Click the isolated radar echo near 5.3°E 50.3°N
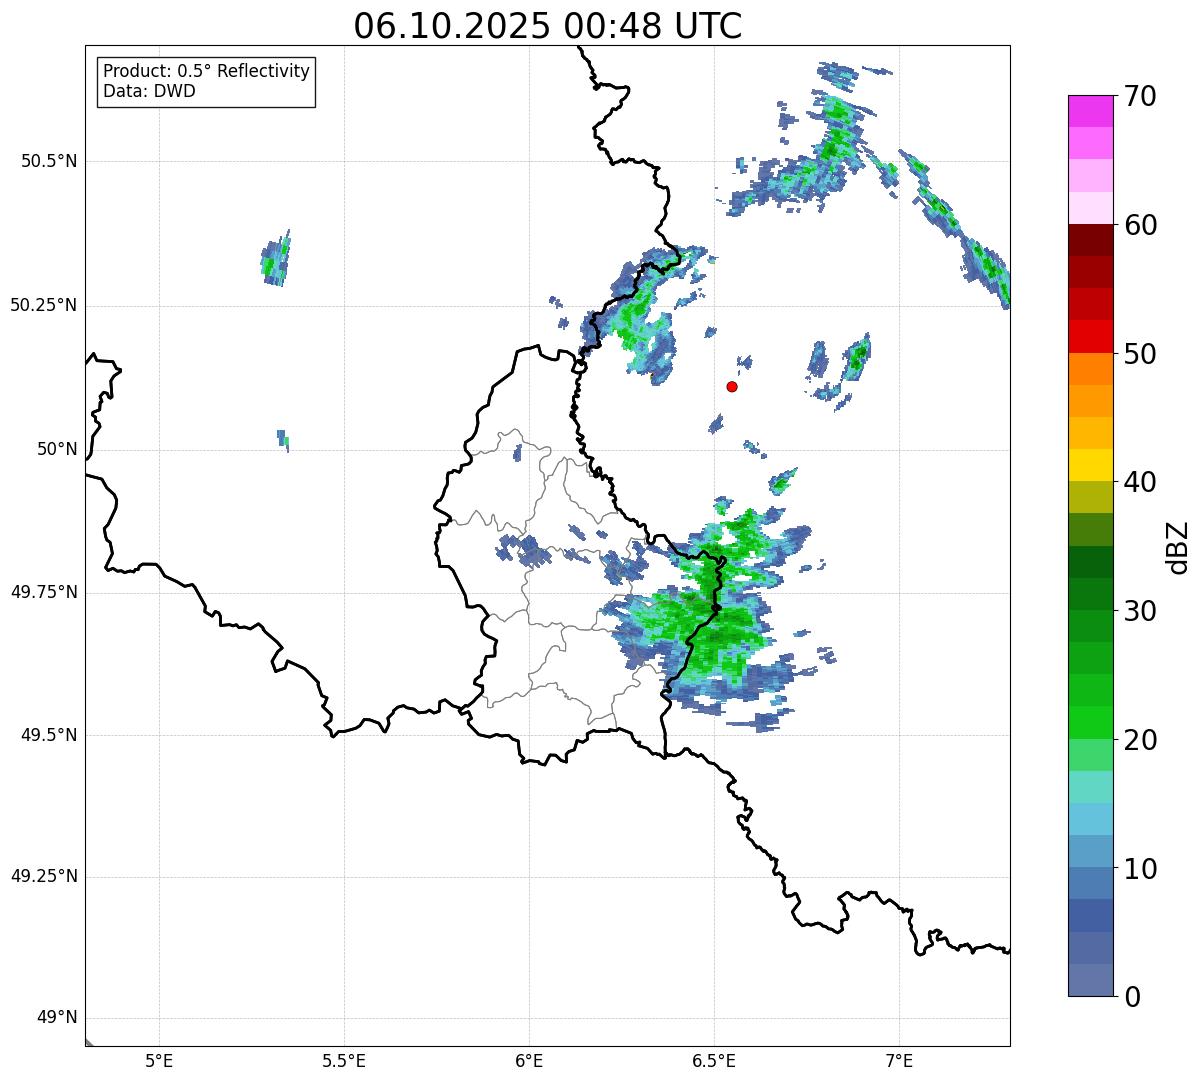The height and width of the screenshot is (1081, 1202). coord(276,258)
